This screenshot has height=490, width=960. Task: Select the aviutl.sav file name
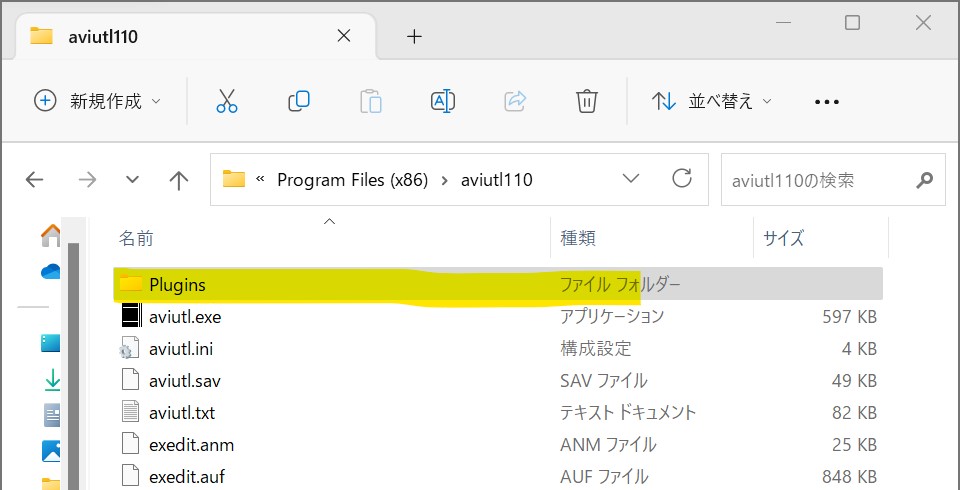[x=185, y=380]
